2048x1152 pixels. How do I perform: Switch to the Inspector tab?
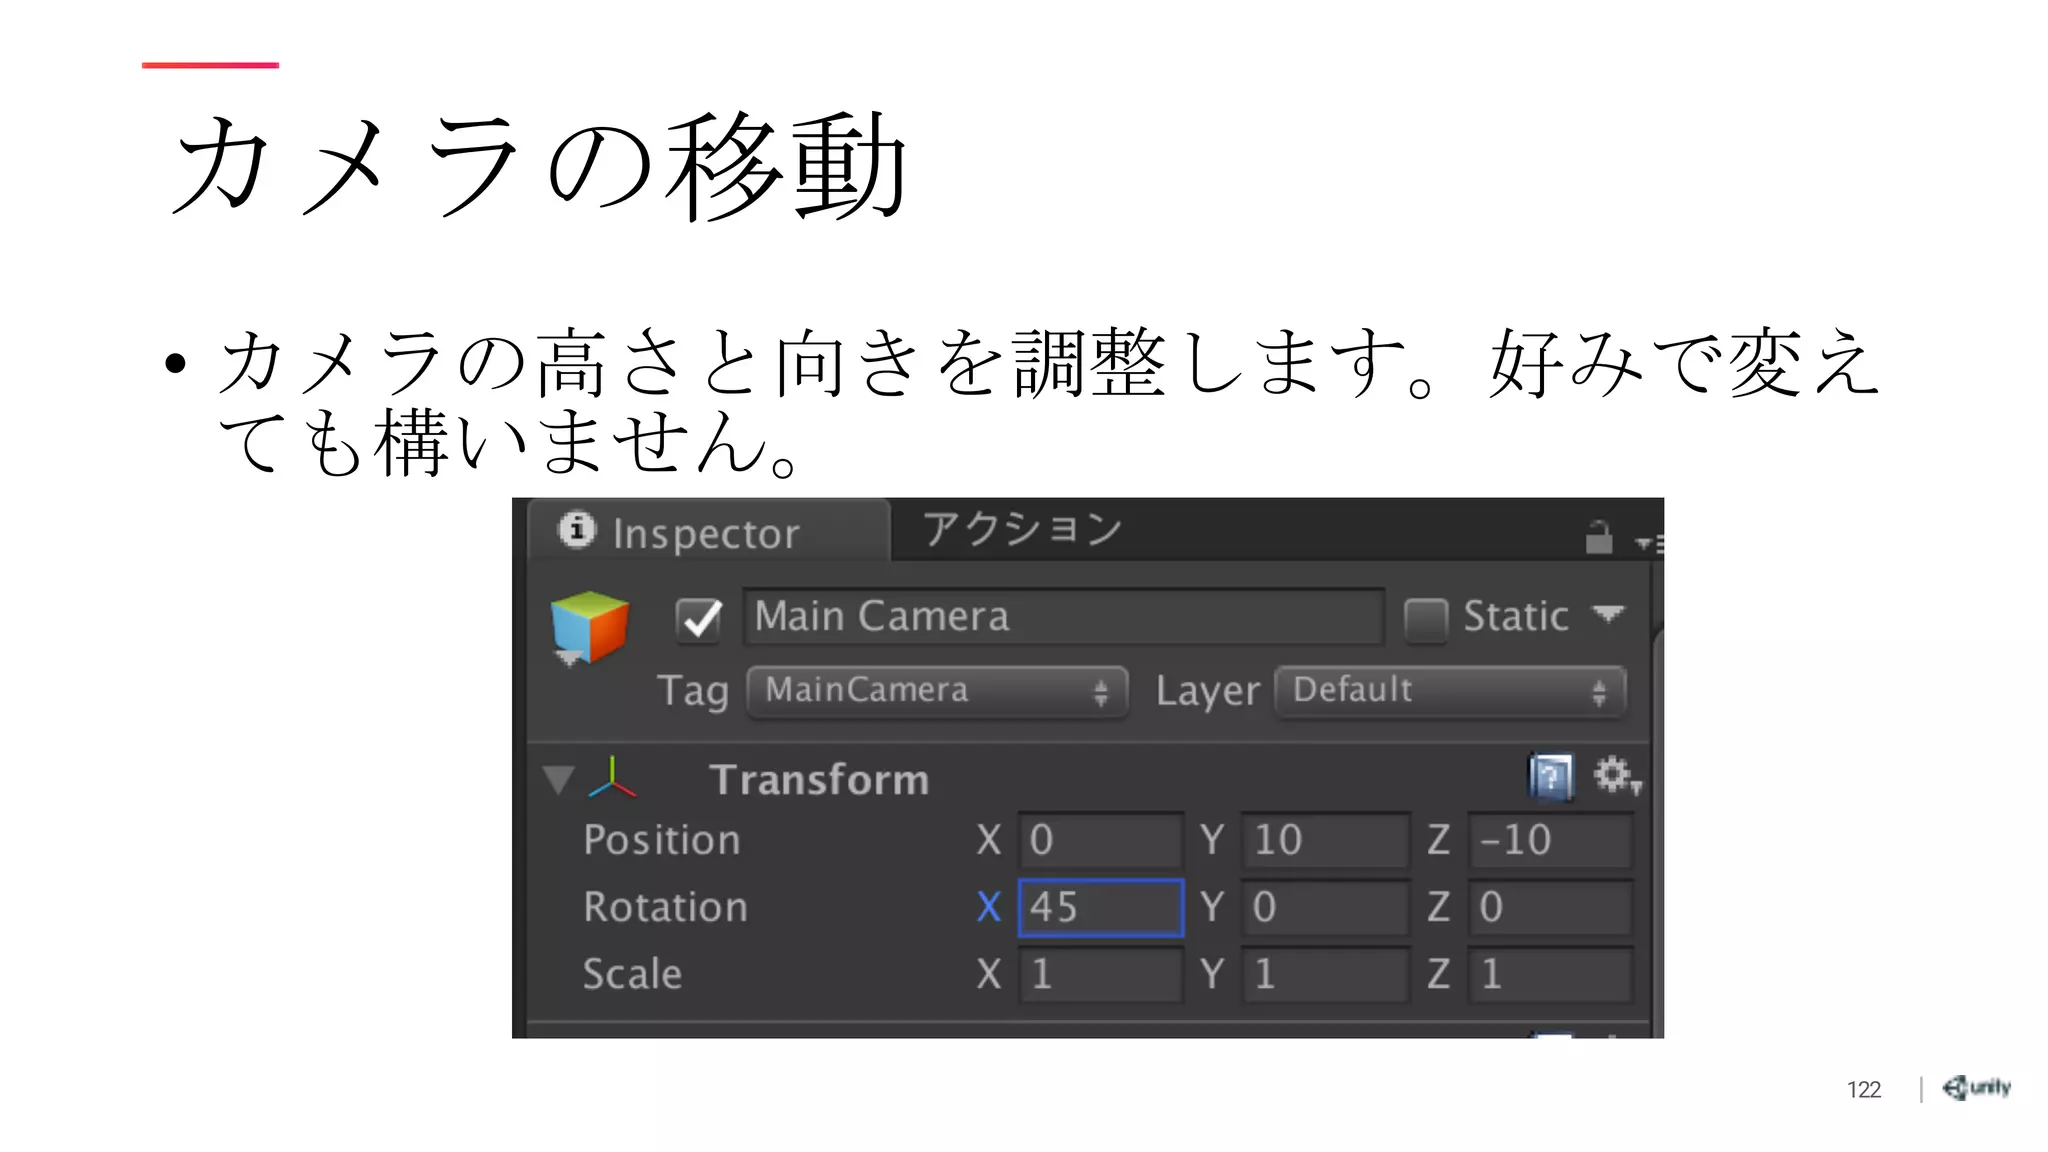click(707, 533)
